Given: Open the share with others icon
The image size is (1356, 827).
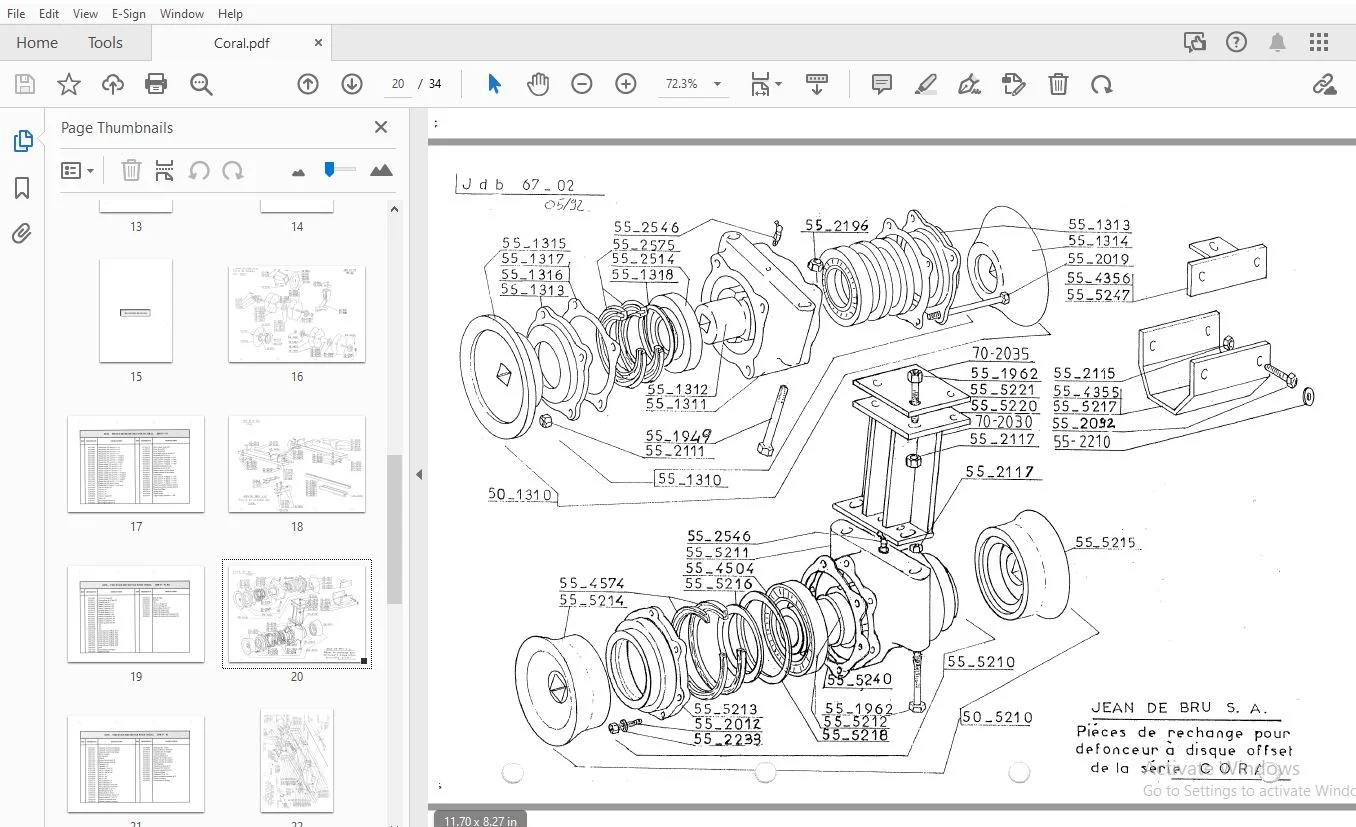Looking at the screenshot, I should (x=1194, y=42).
